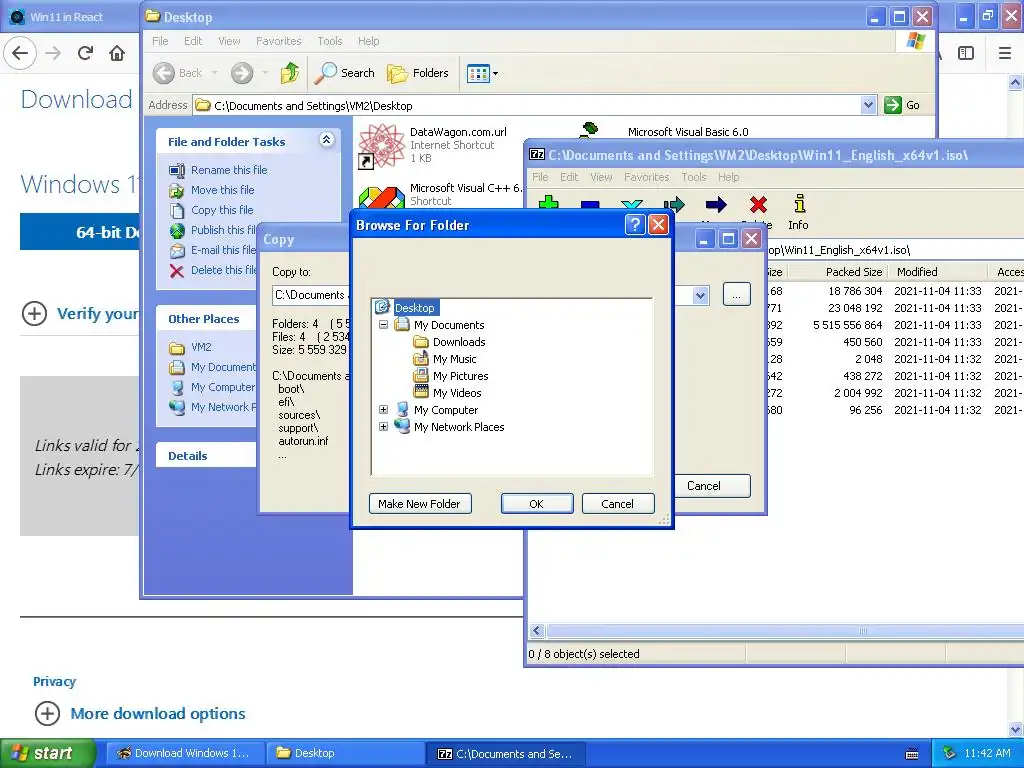Screen dimensions: 1024x768
Task: Open the Windows XP Start button
Action: [x=48, y=753]
